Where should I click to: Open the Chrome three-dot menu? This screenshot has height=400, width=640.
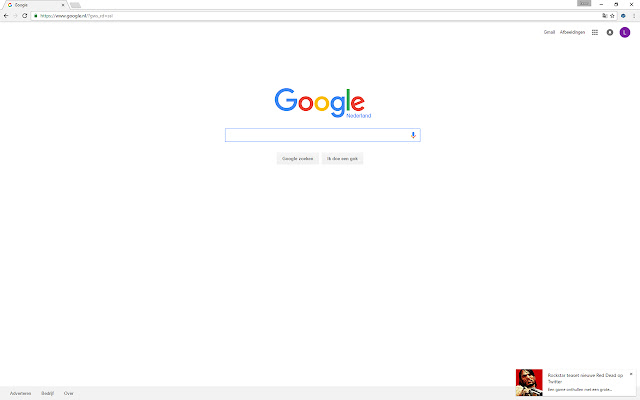tap(634, 16)
